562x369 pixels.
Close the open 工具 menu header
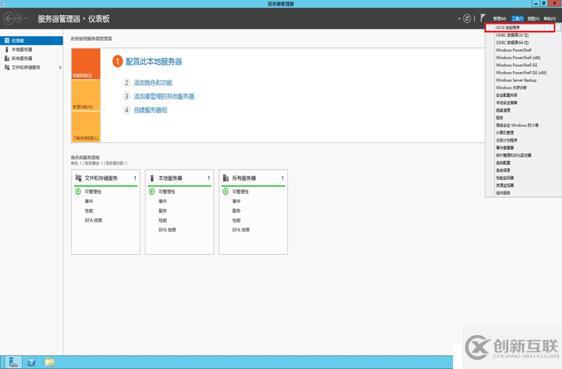(517, 19)
